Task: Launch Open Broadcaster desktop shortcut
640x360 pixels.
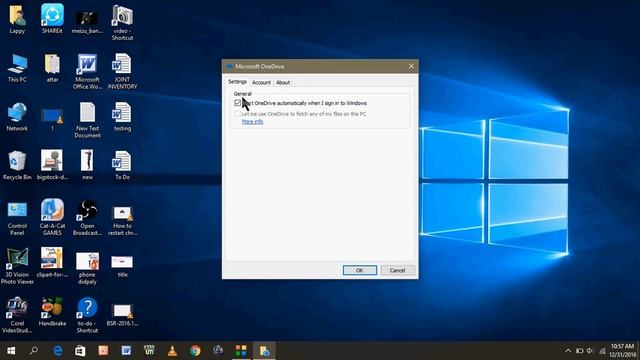Action: point(87,218)
